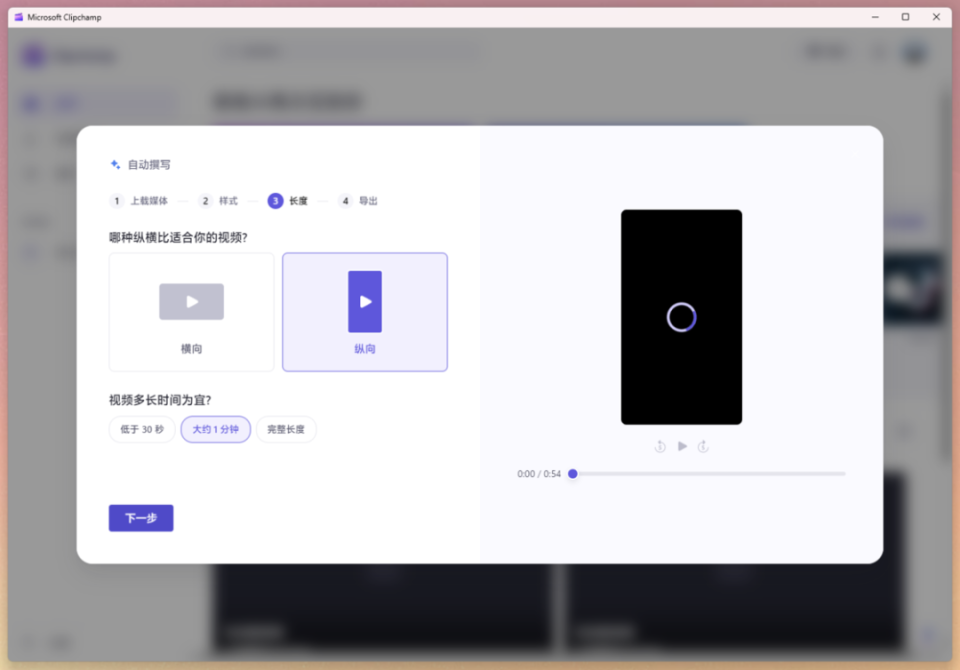
Task: Go to step 4 导出
Action: [357, 201]
